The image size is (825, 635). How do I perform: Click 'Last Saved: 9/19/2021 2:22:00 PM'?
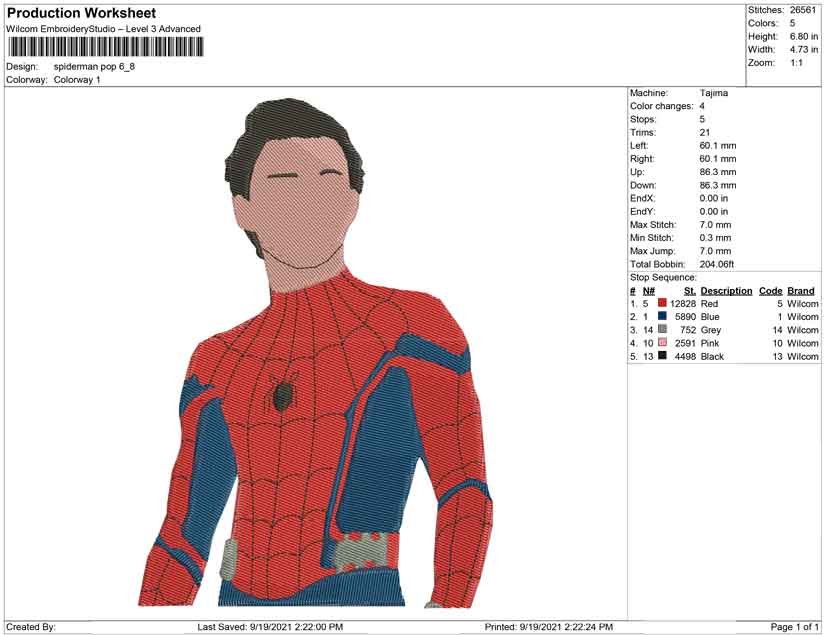click(270, 627)
